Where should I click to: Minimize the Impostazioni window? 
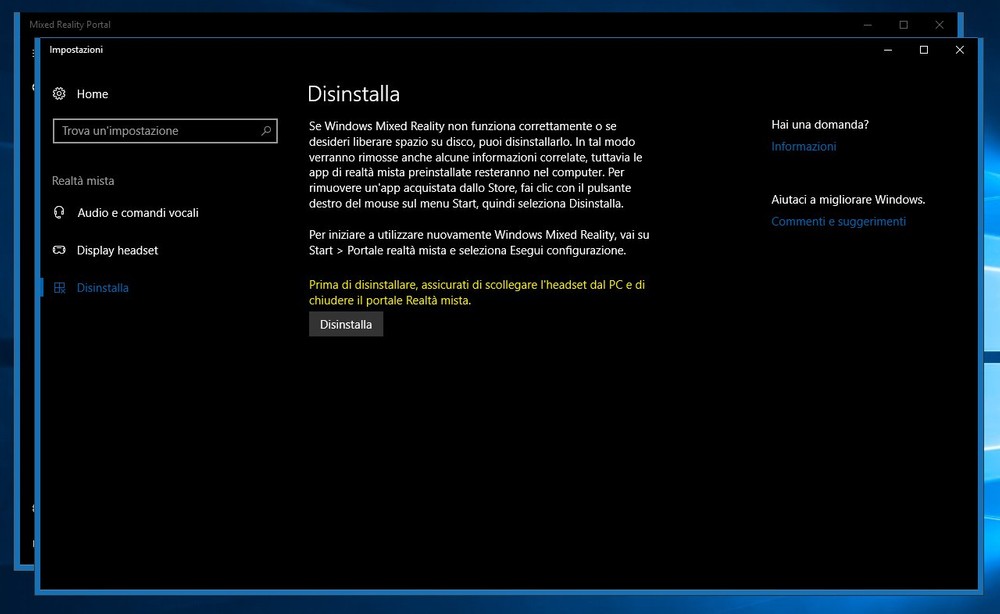pos(888,50)
